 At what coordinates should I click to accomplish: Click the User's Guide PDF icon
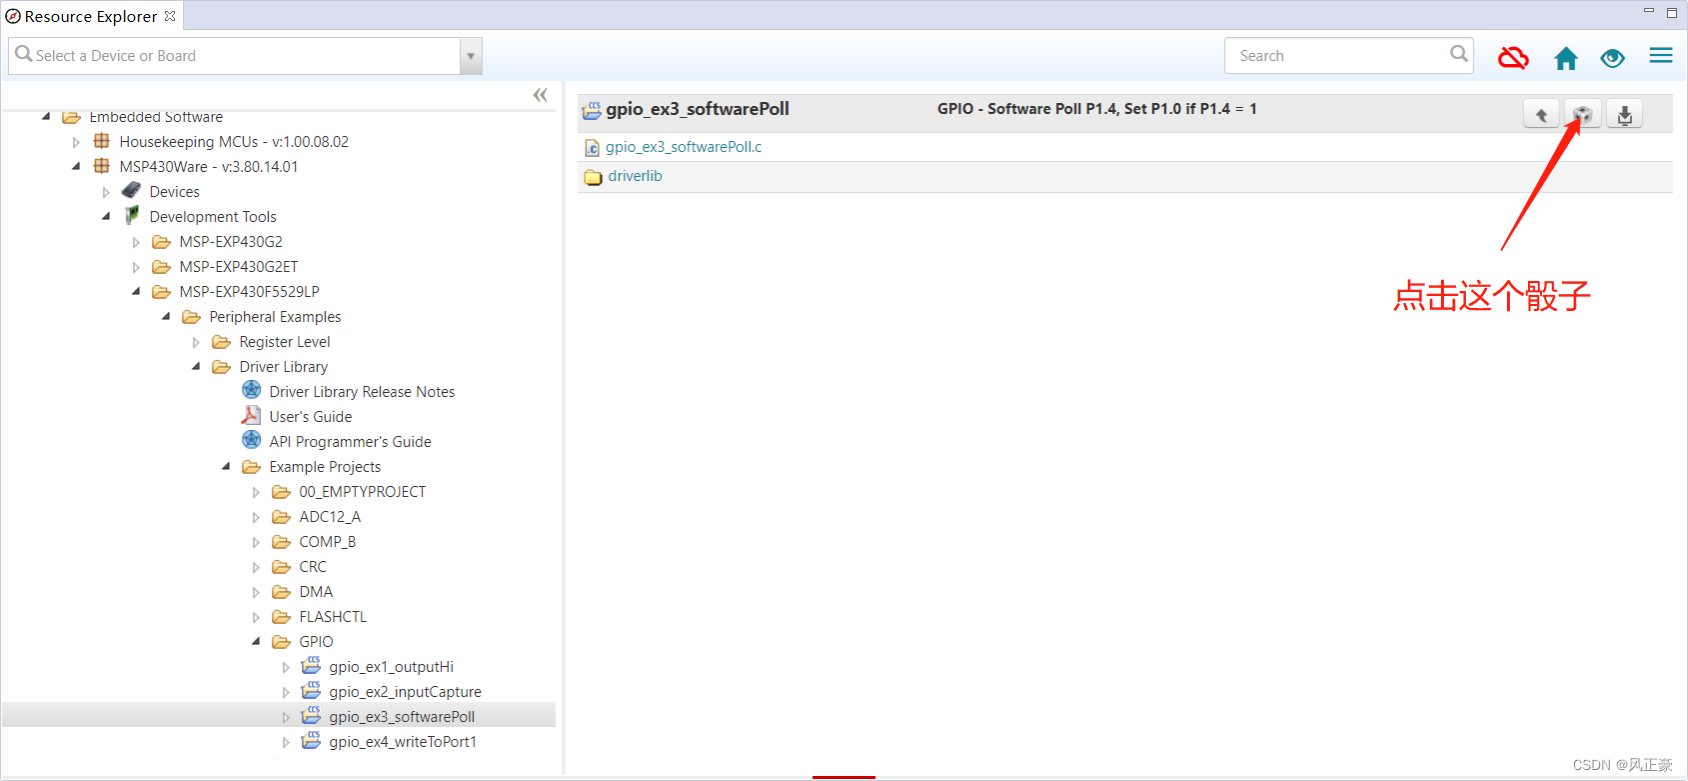point(251,415)
